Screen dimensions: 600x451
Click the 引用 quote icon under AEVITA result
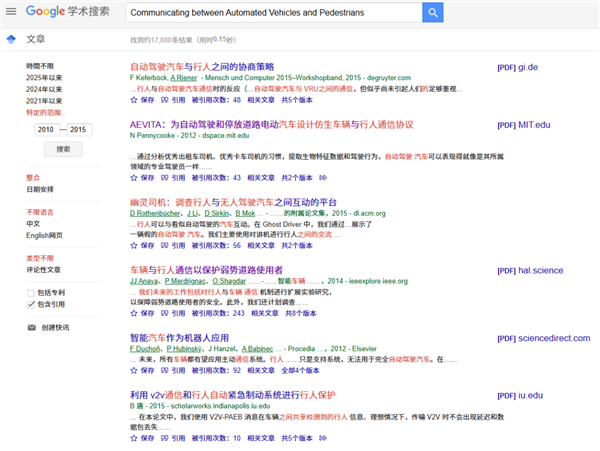click(165, 177)
